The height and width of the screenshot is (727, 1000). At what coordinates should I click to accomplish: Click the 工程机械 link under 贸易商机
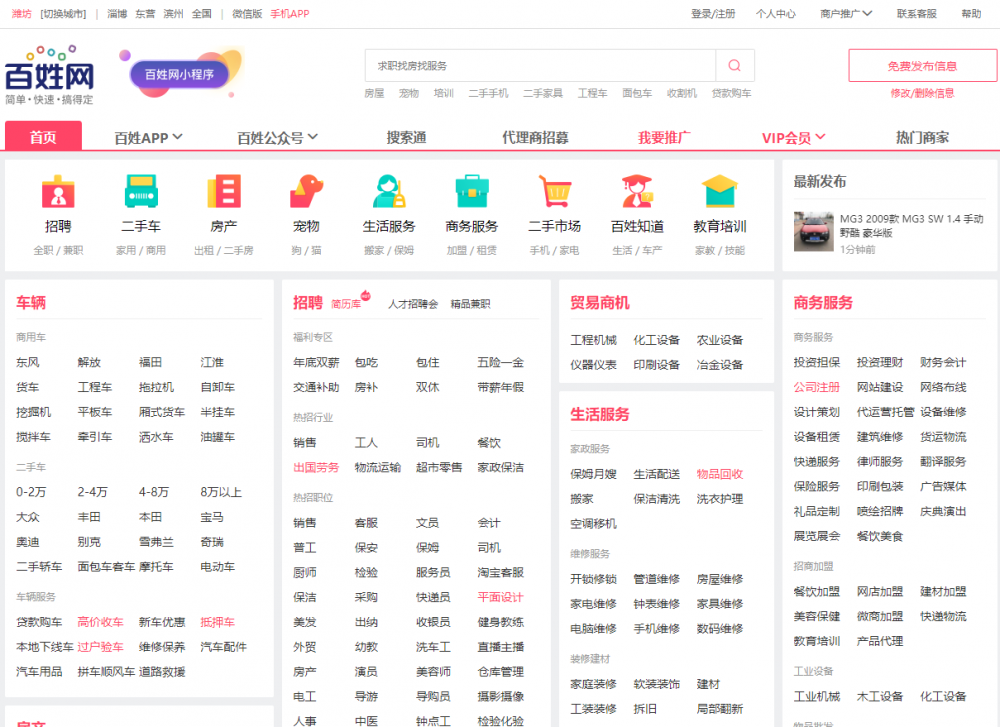click(593, 341)
